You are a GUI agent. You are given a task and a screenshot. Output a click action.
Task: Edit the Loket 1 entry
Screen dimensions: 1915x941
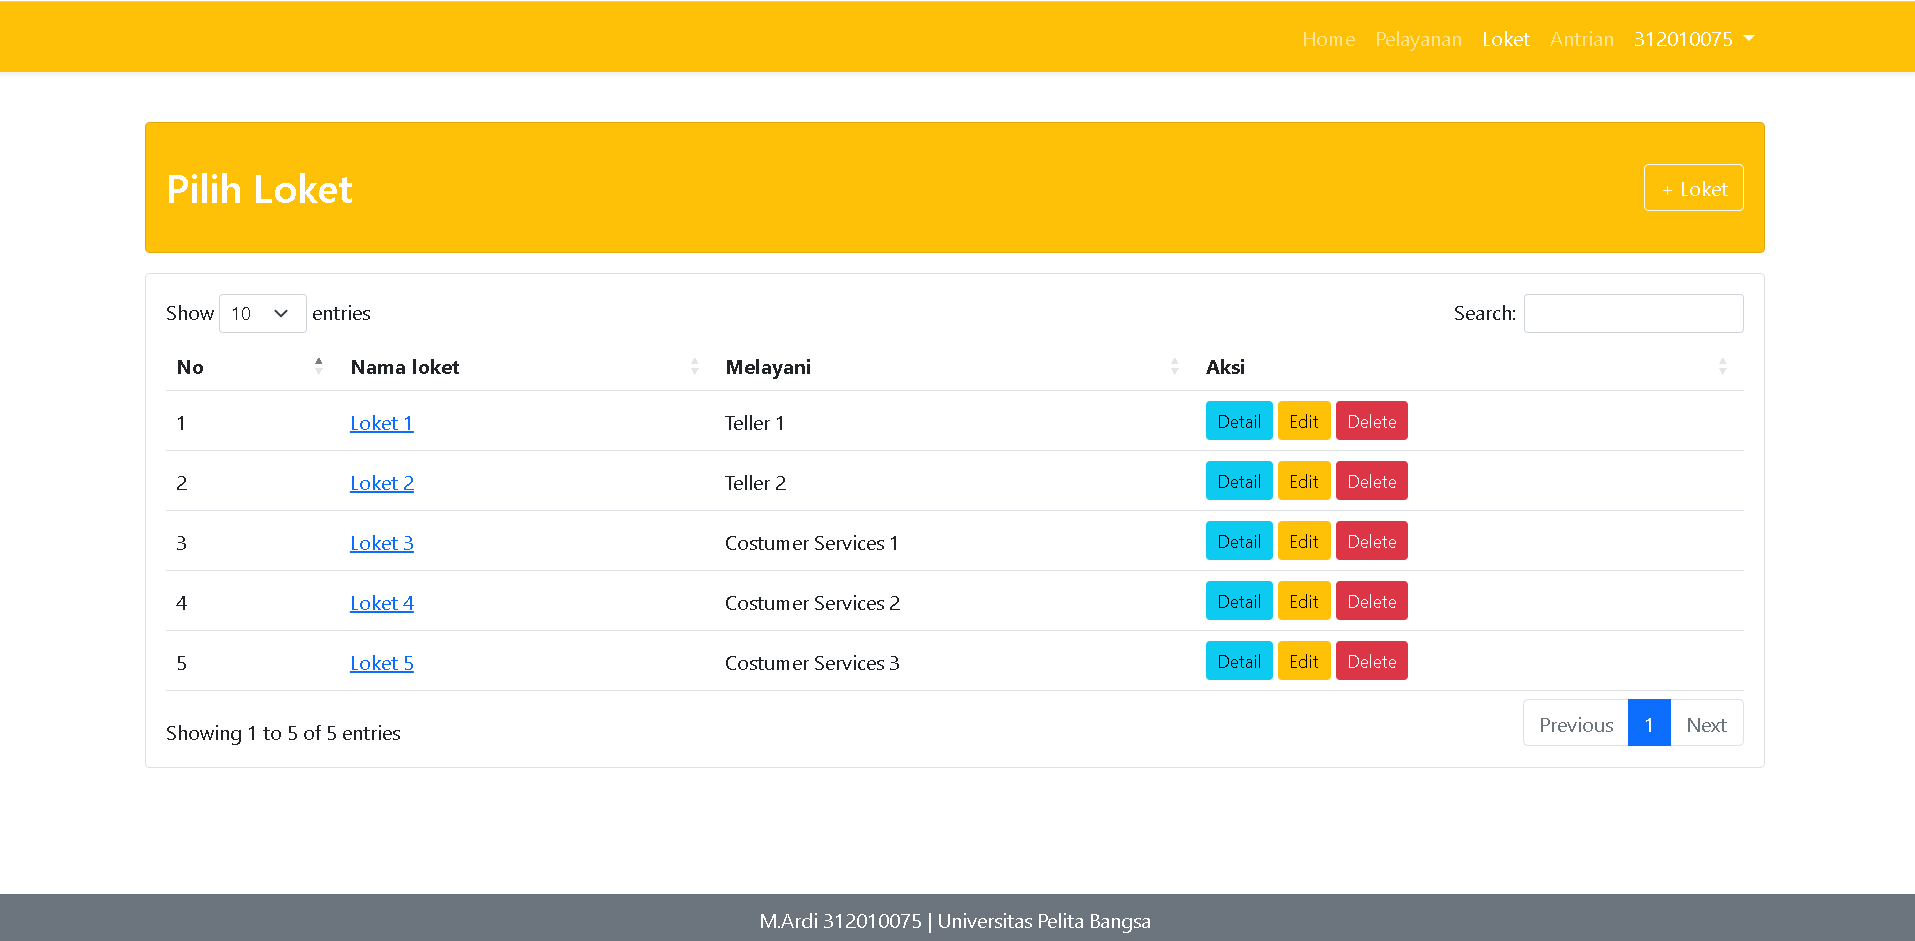[1304, 421]
